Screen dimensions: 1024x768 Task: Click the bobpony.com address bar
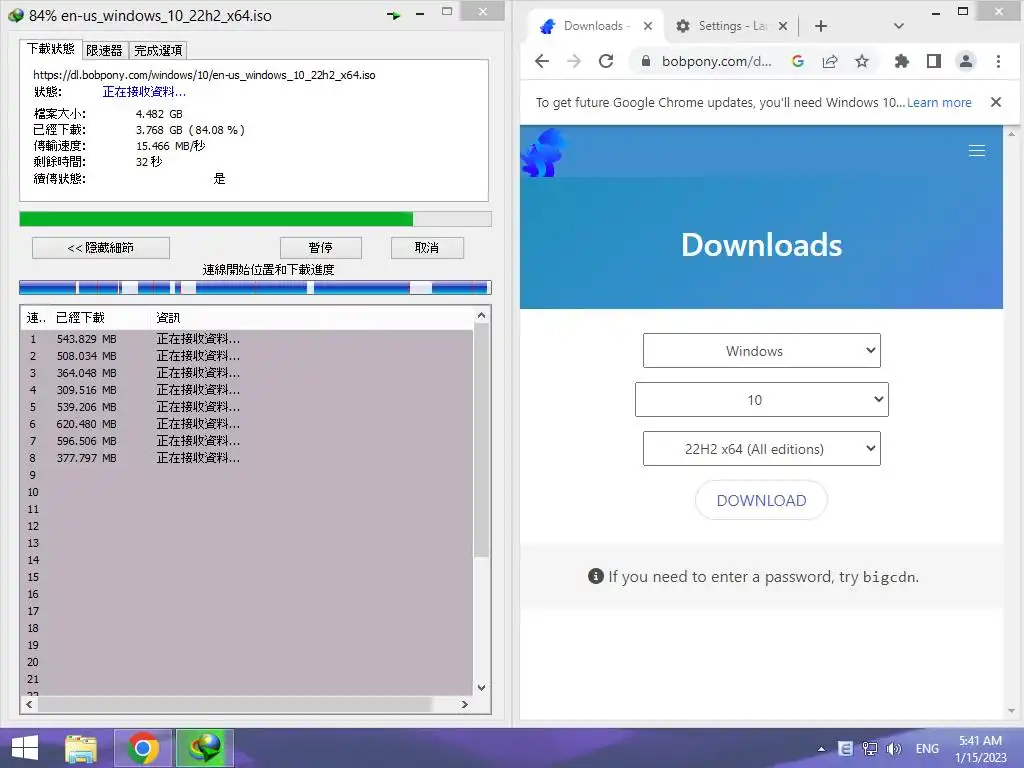[716, 61]
